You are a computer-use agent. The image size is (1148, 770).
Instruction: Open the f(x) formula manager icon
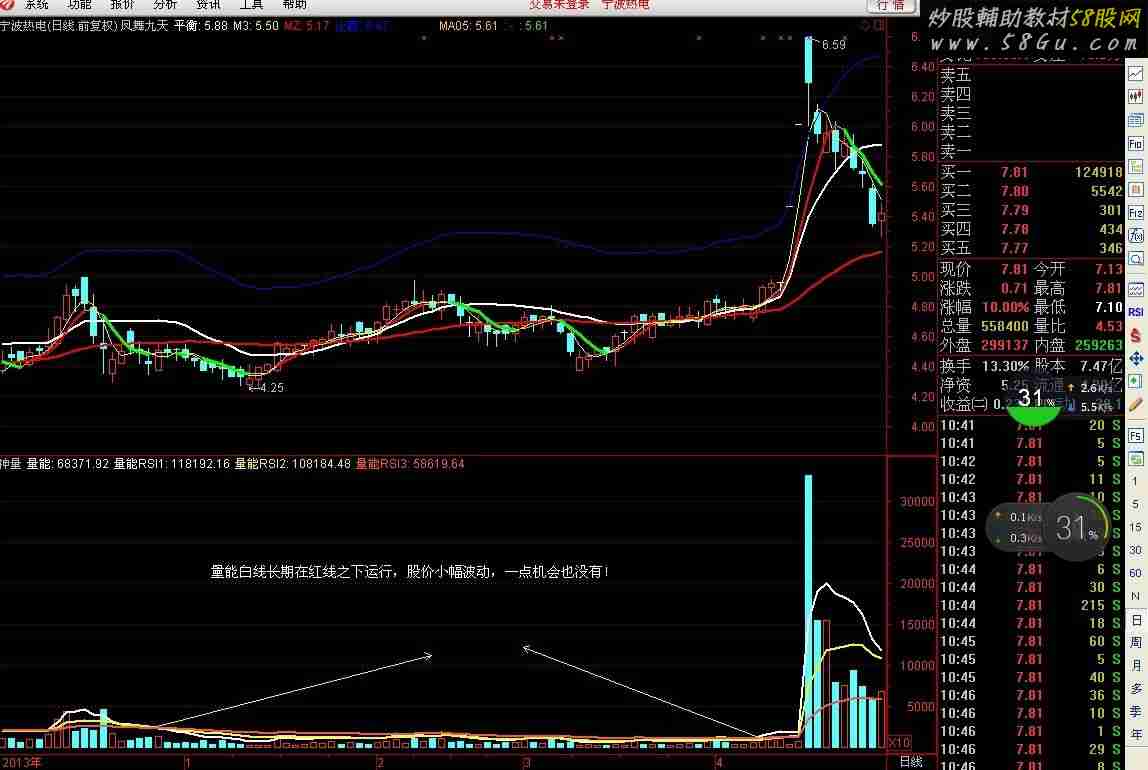click(x=1136, y=236)
